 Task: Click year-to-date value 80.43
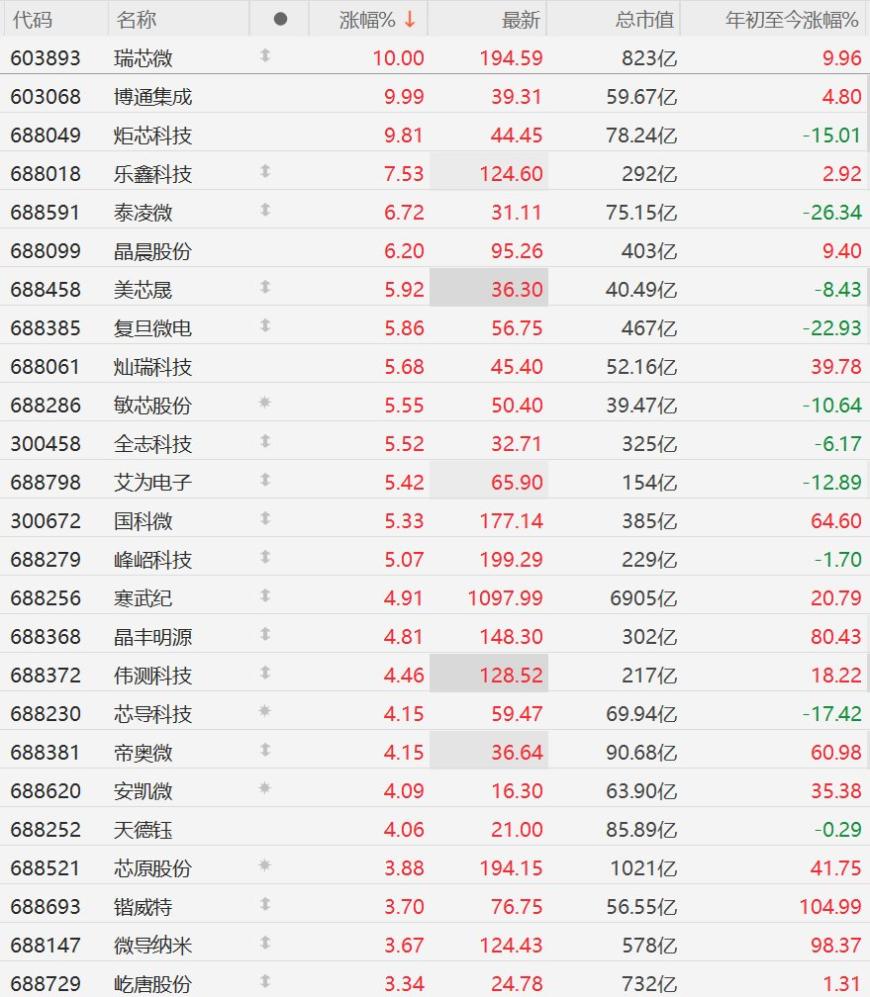[x=836, y=636]
